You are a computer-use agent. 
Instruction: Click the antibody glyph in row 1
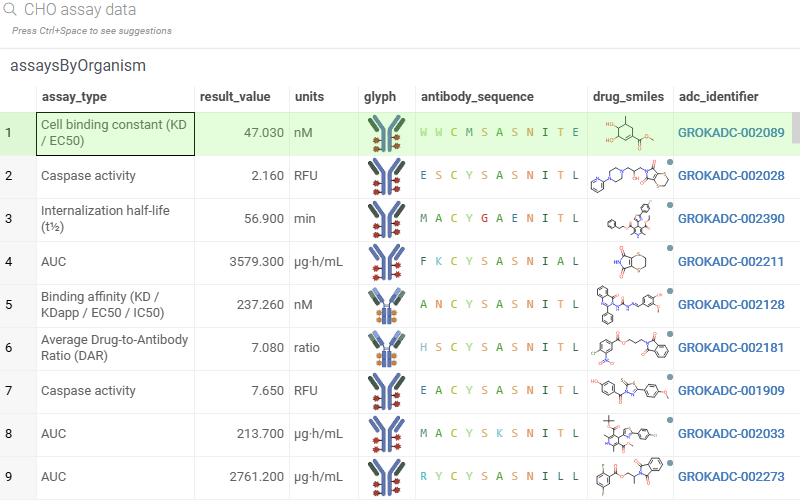tap(386, 133)
